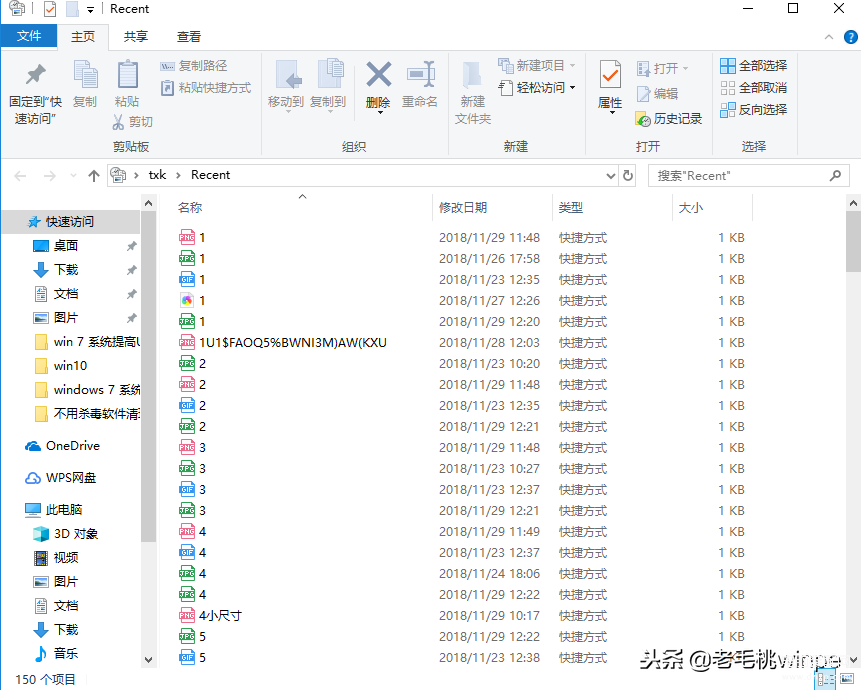This screenshot has height=690, width=861.
Task: Open the Copy to dropdown
Action: coord(331,111)
